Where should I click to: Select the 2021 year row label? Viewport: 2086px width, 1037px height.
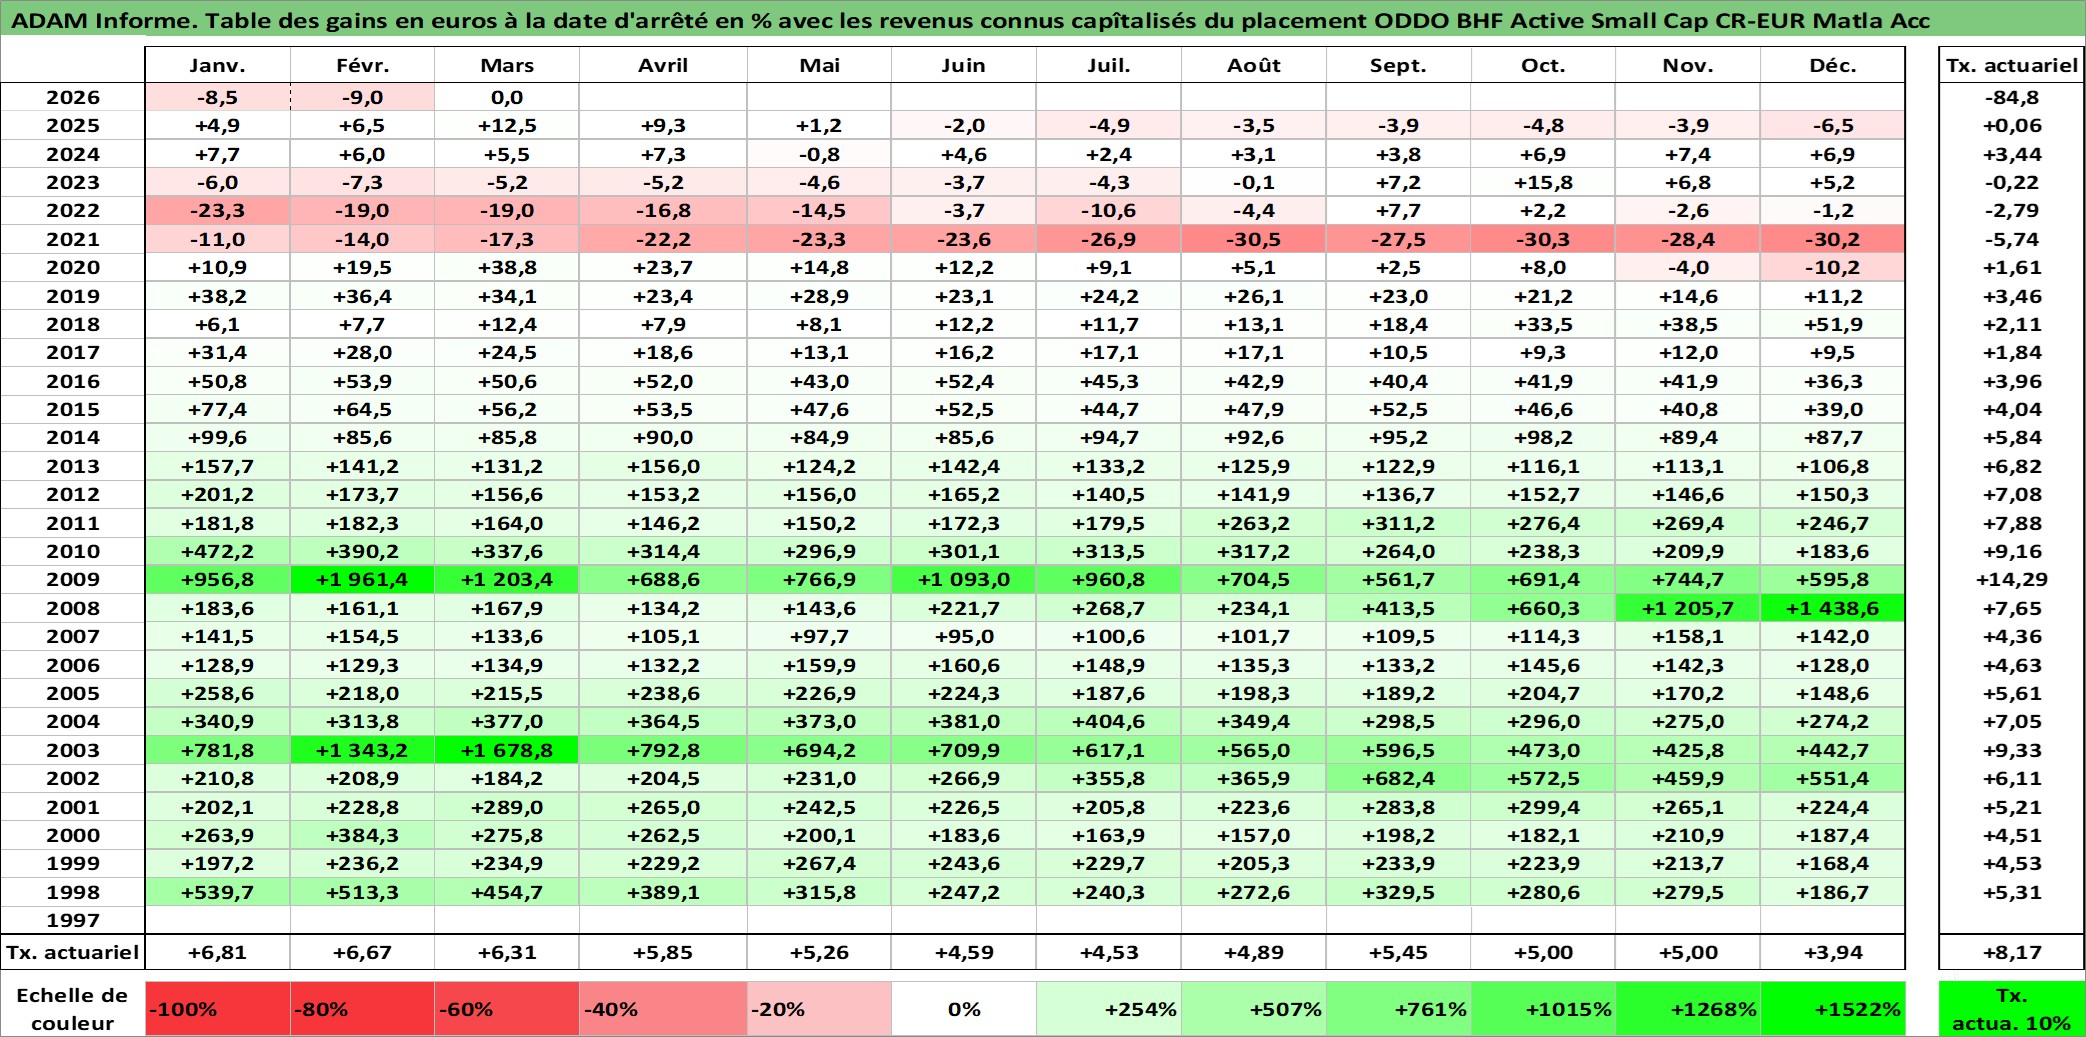point(73,240)
